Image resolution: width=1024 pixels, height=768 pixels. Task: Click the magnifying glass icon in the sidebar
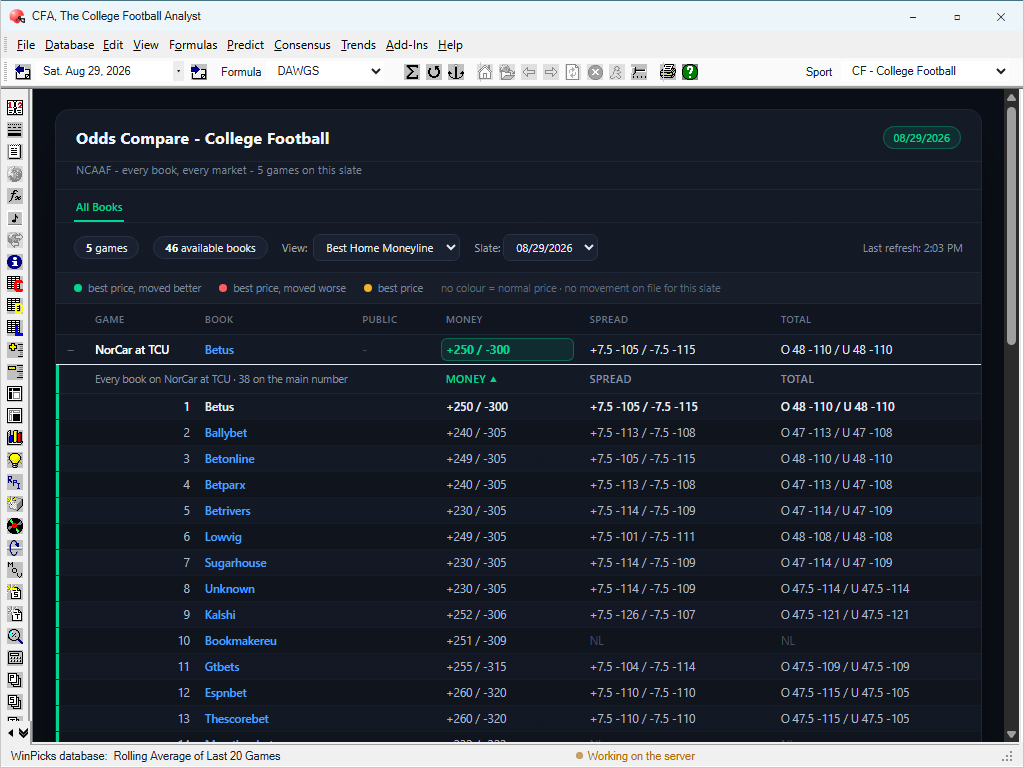[x=15, y=636]
